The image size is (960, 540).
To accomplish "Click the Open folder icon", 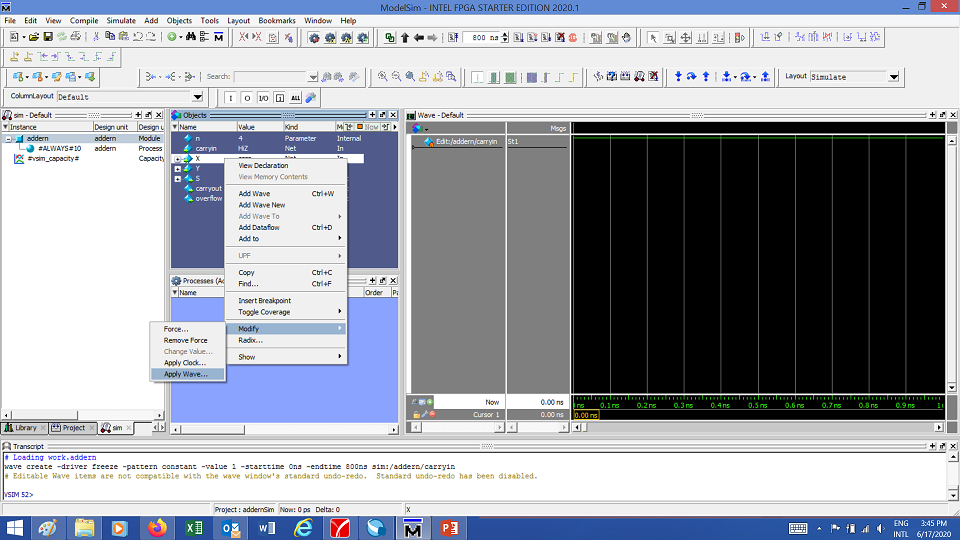I will tap(33, 37).
